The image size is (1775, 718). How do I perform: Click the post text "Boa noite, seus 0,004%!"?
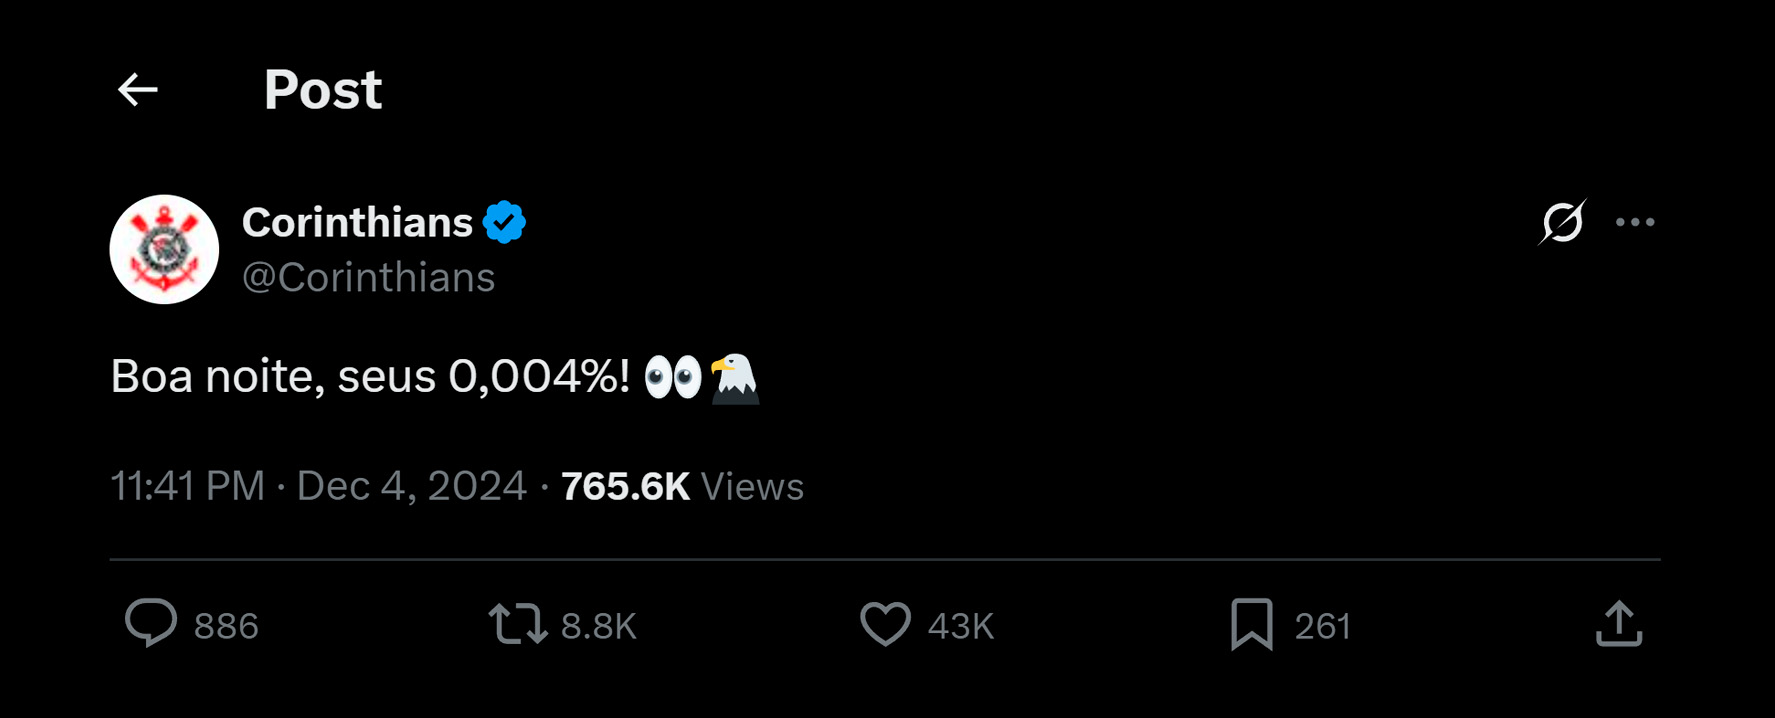pos(370,377)
